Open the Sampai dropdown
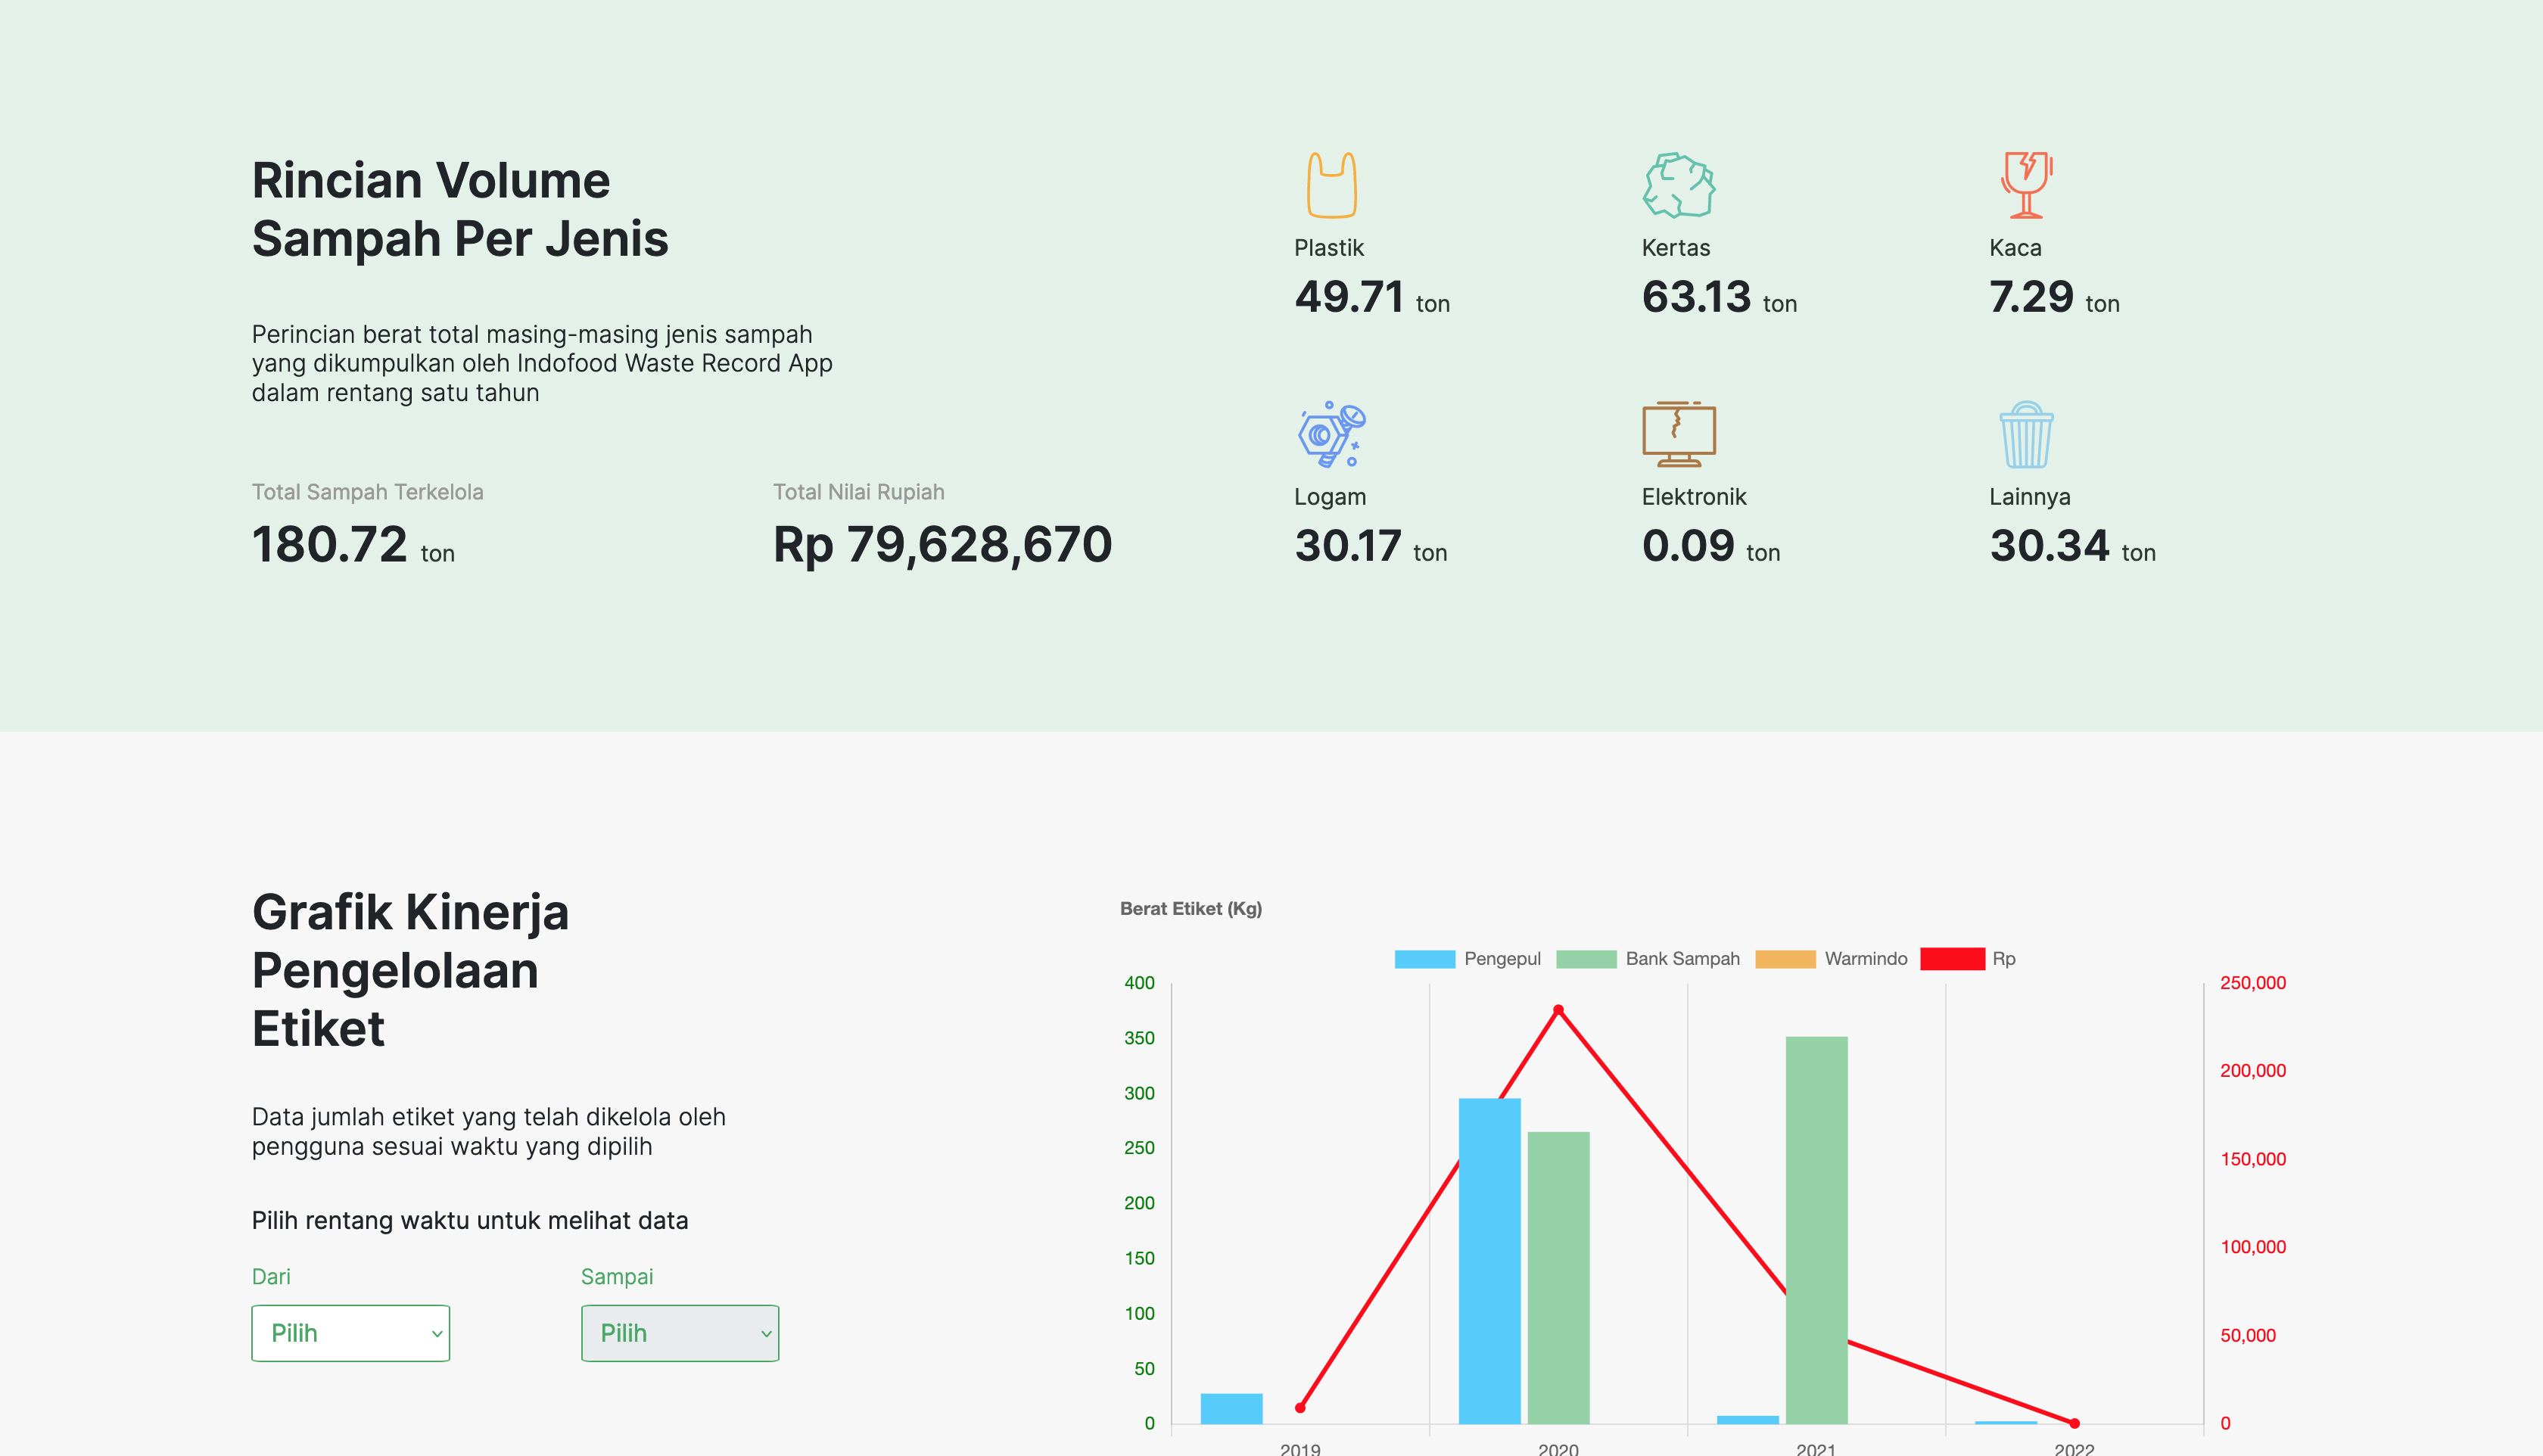This screenshot has width=2543, height=1456. coord(680,1333)
